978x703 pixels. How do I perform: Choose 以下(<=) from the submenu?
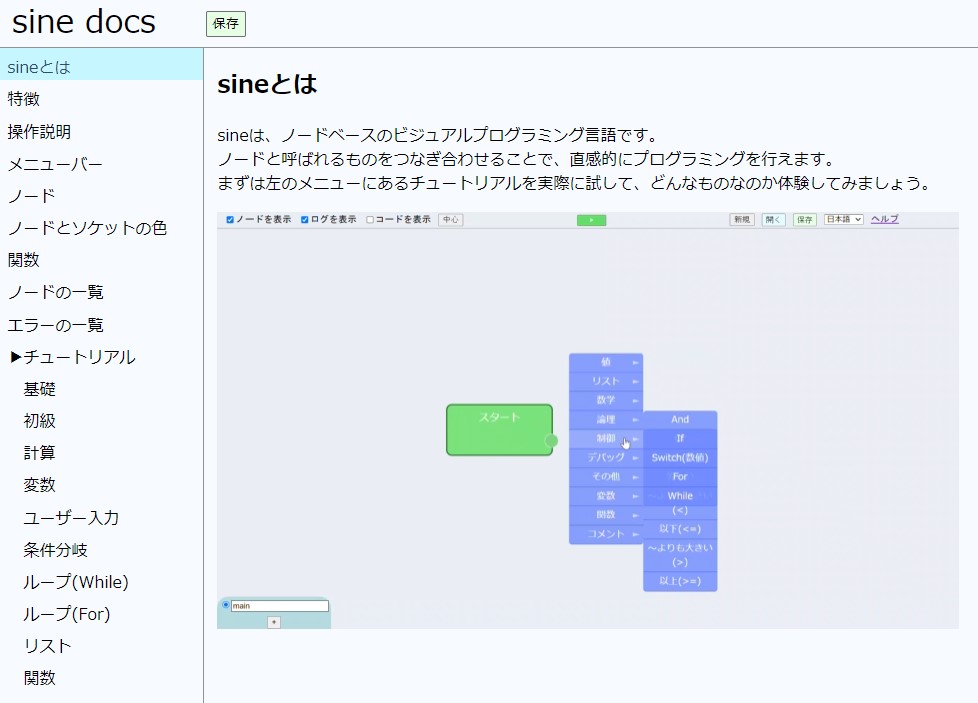point(680,529)
